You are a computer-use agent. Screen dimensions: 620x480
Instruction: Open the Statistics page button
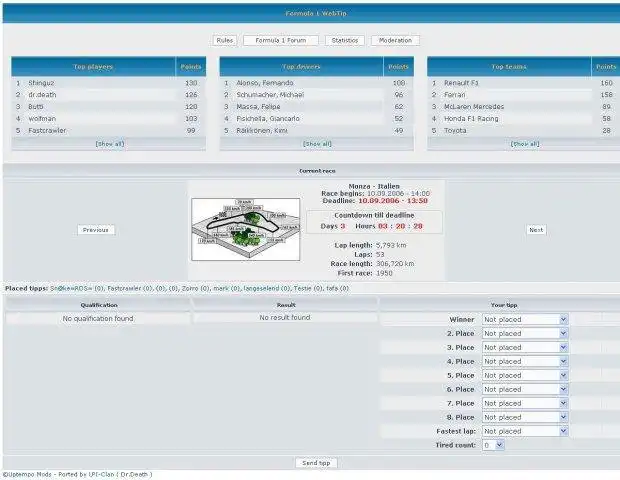point(345,40)
